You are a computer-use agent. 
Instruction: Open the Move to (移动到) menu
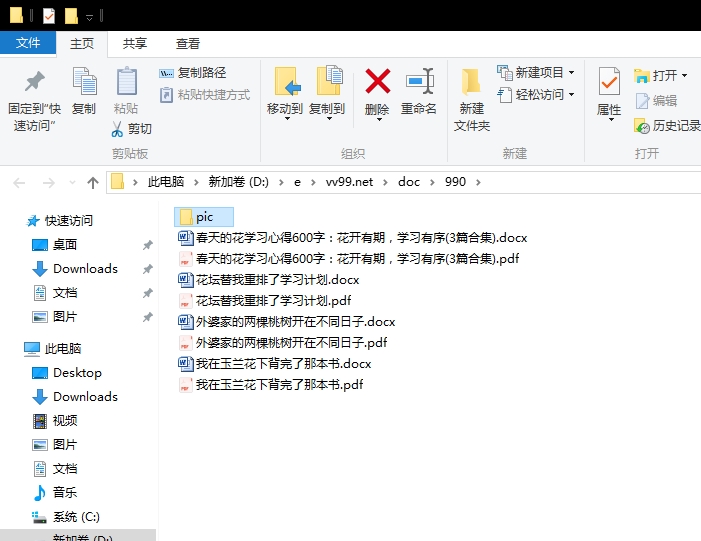coord(285,94)
